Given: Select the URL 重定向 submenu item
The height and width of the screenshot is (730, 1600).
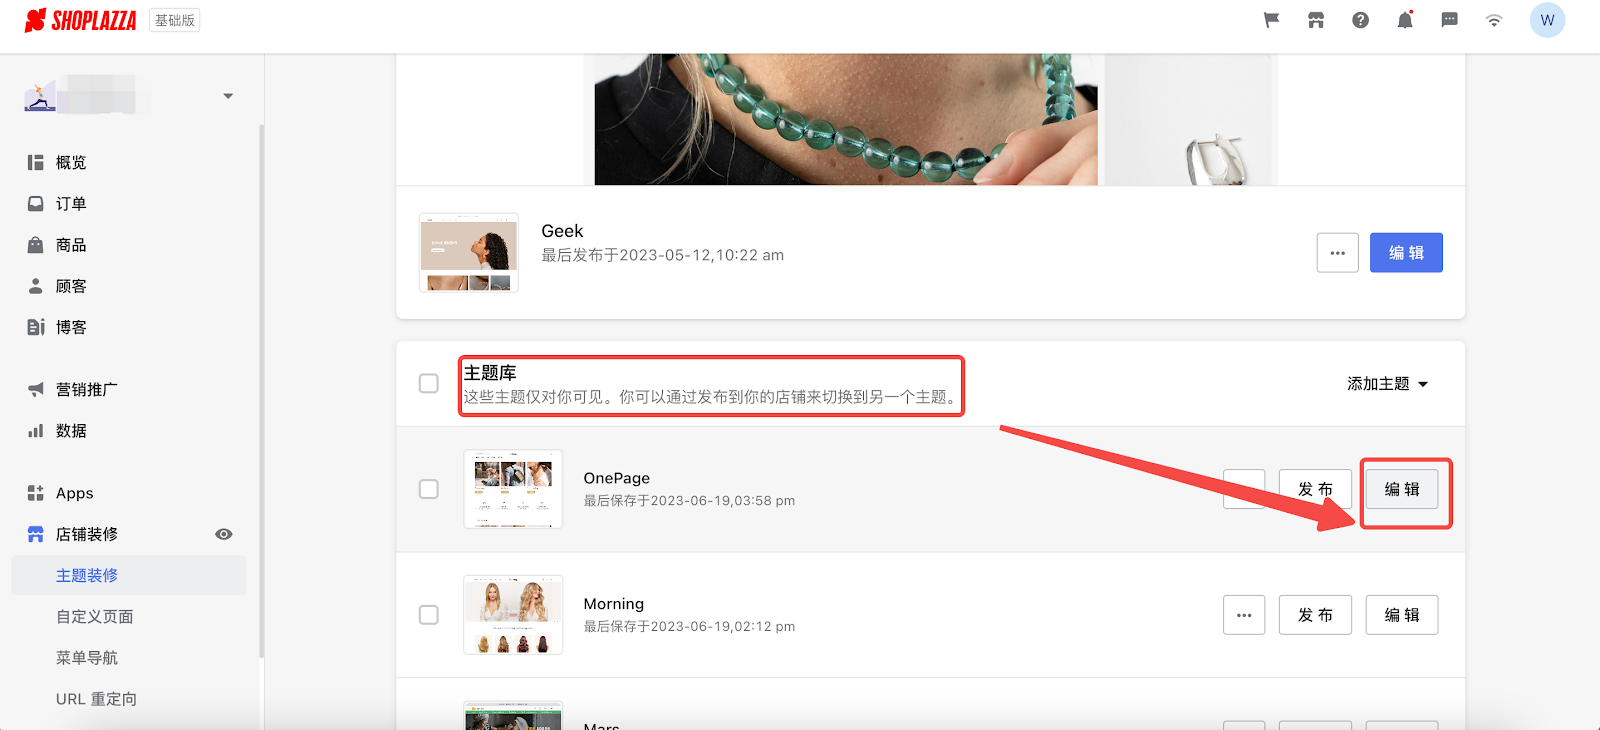Looking at the screenshot, I should coord(96,699).
